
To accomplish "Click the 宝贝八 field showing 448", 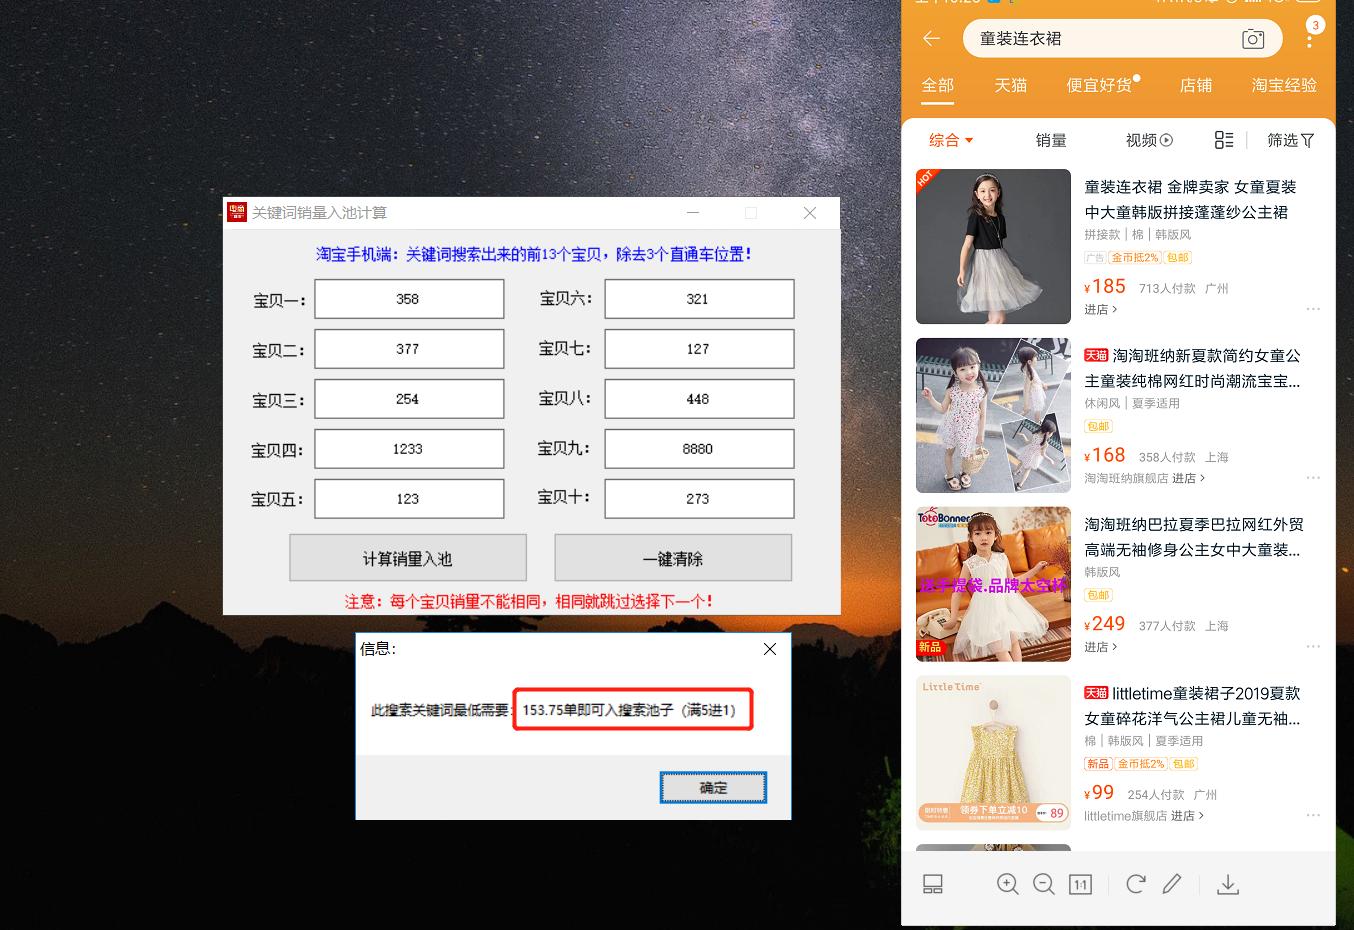I will 699,399.
